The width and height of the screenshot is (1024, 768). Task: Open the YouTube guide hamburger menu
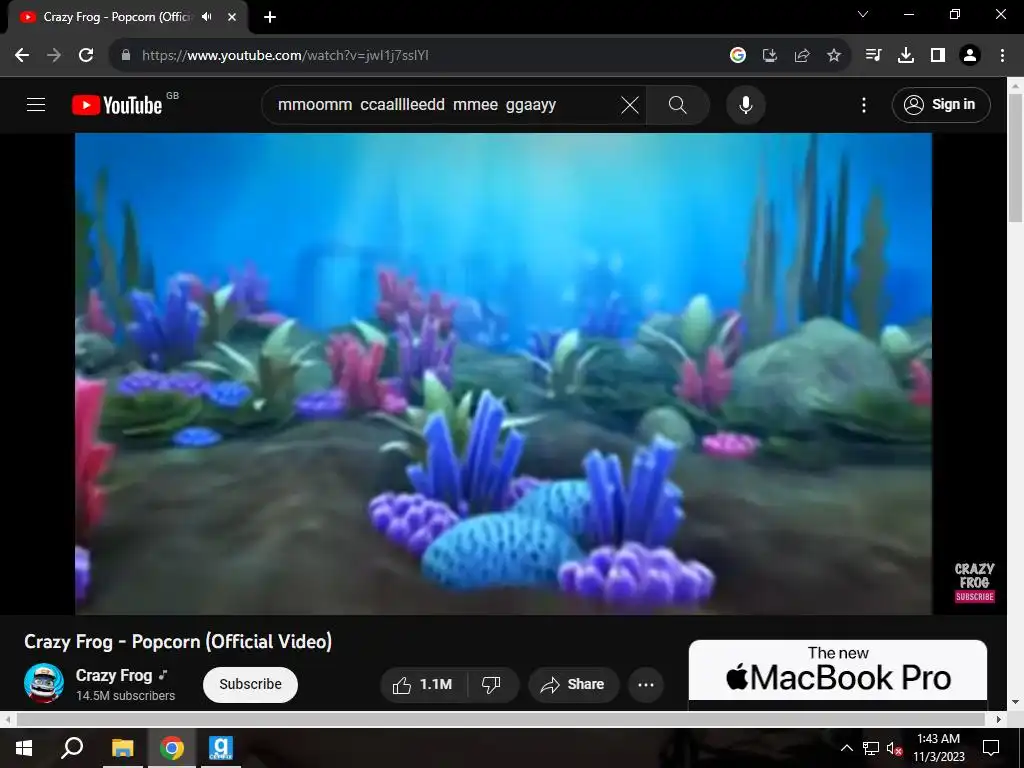[x=36, y=104]
